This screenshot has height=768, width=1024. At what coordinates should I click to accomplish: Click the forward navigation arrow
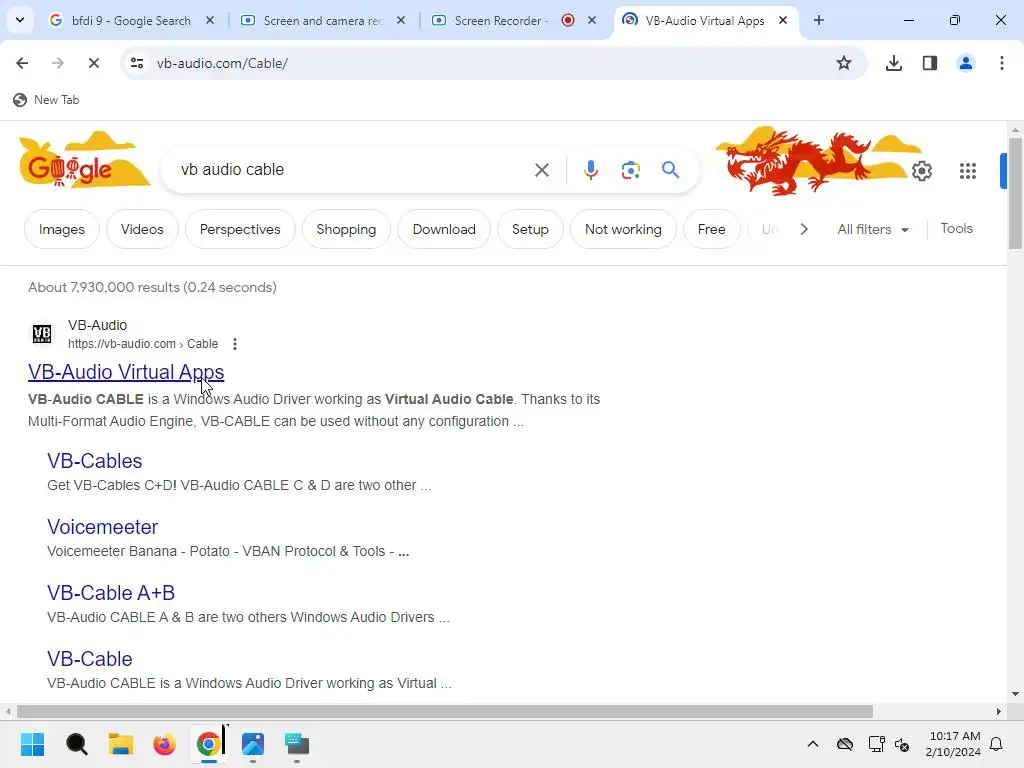(x=57, y=63)
